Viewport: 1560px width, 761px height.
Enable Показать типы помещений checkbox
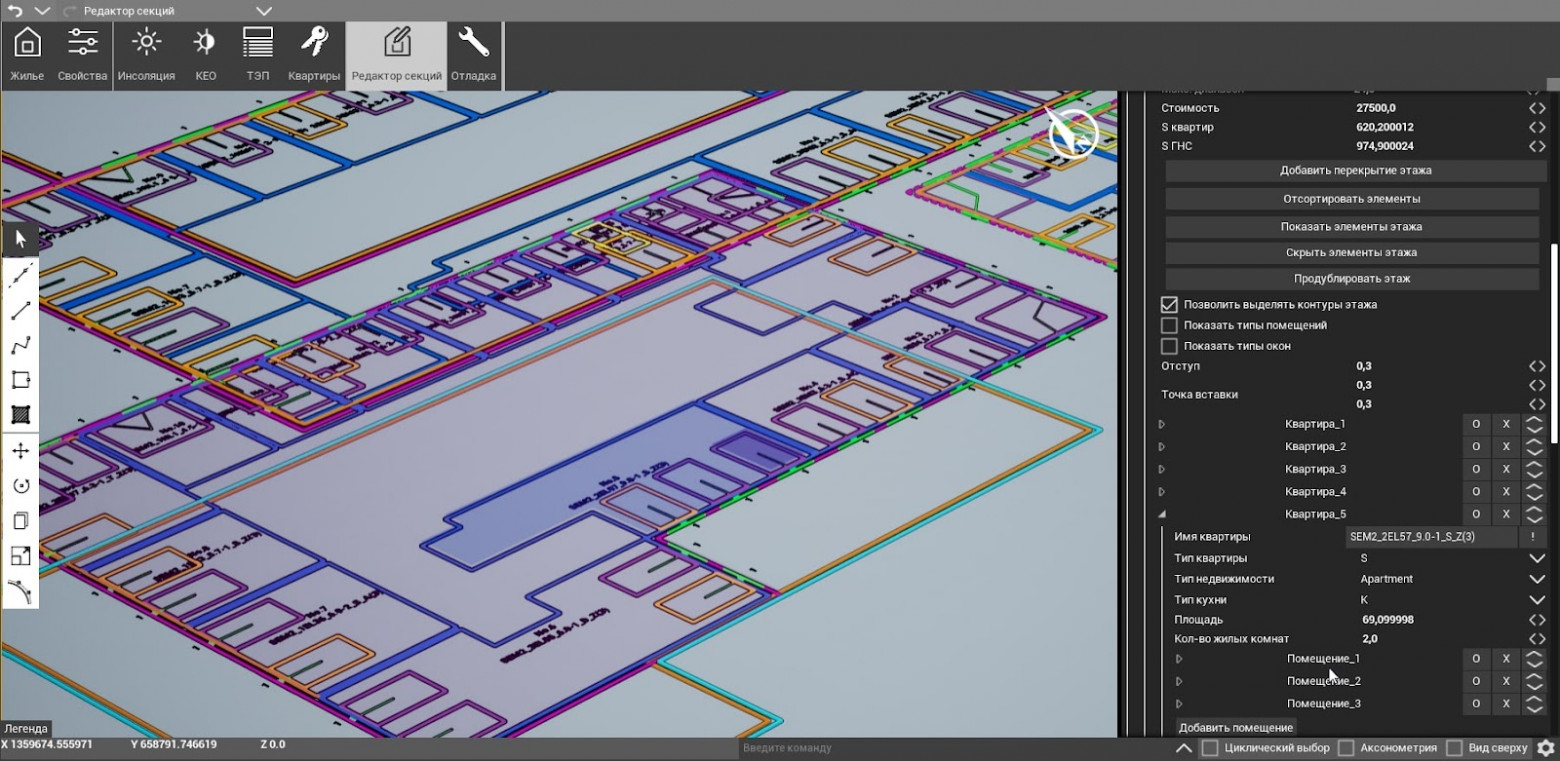click(1169, 325)
